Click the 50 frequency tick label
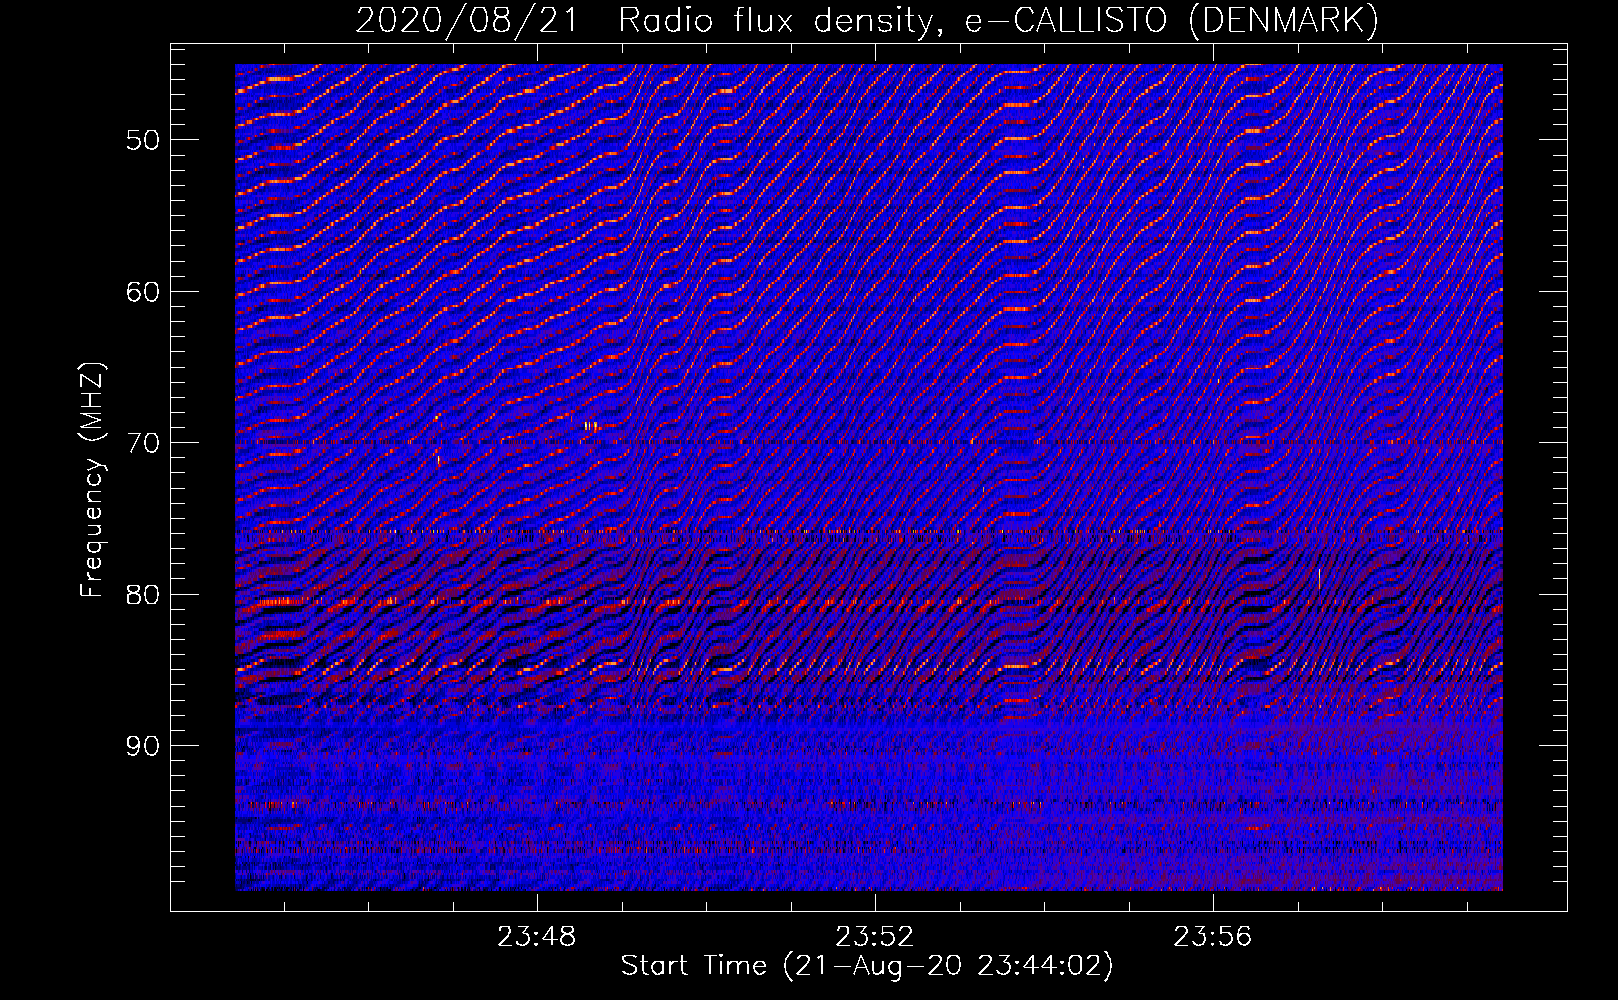 [x=143, y=140]
